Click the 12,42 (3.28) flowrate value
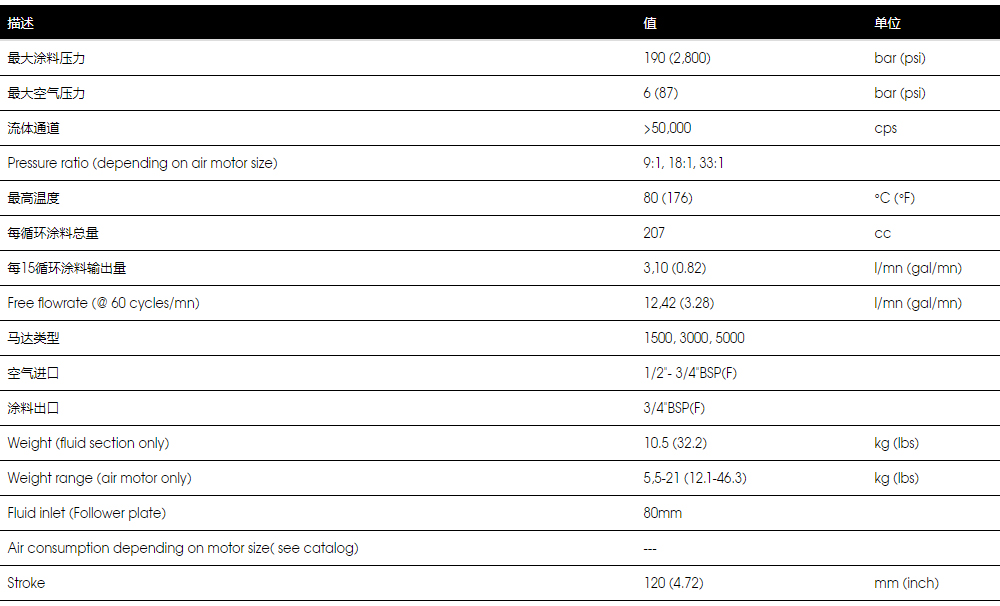This screenshot has height=606, width=1000. coord(679,303)
